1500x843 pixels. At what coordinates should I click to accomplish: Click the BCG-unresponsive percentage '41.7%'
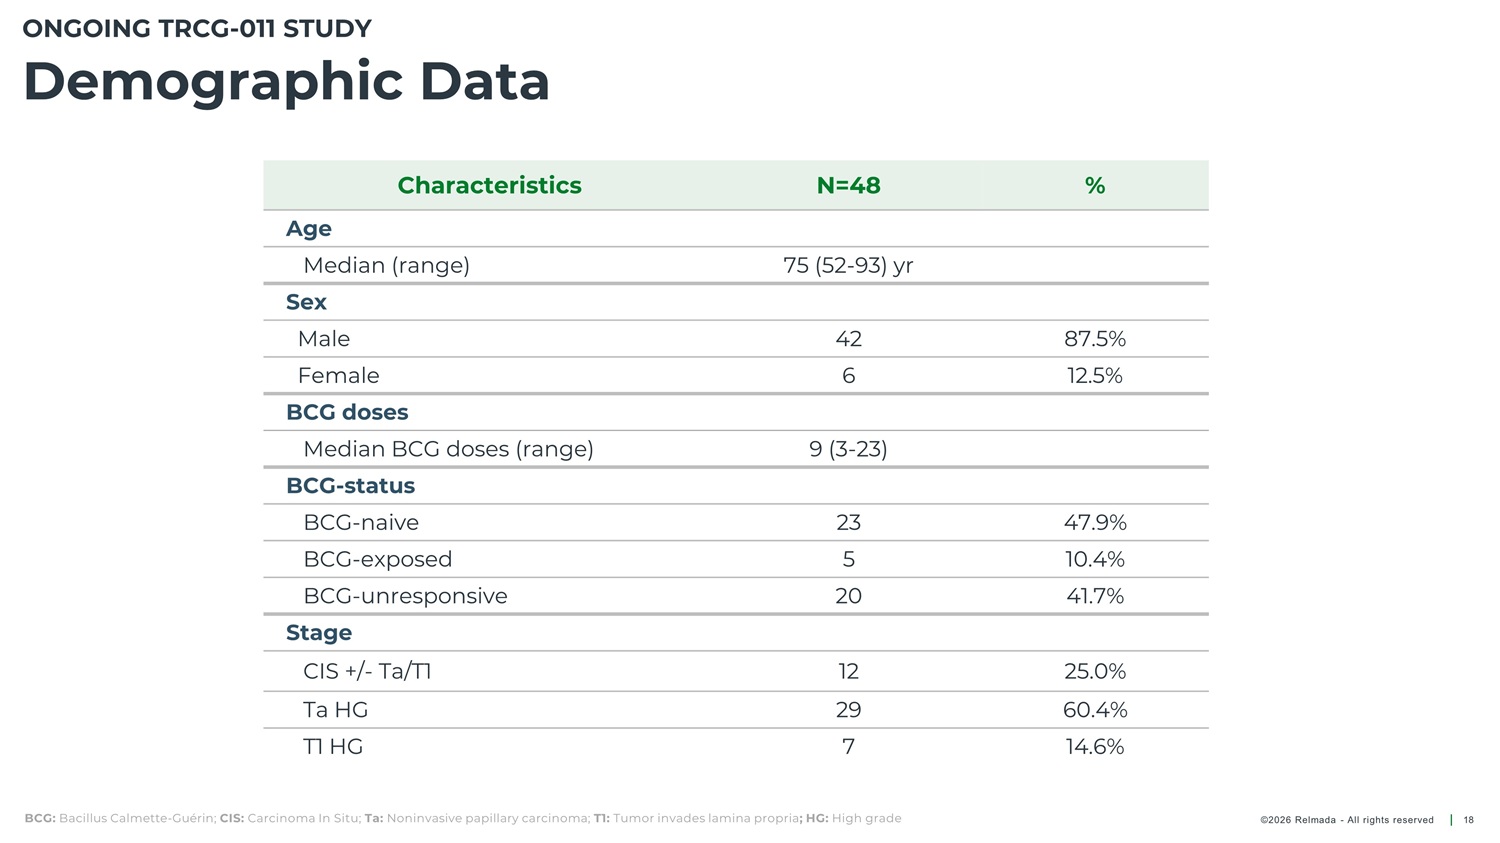click(1094, 596)
